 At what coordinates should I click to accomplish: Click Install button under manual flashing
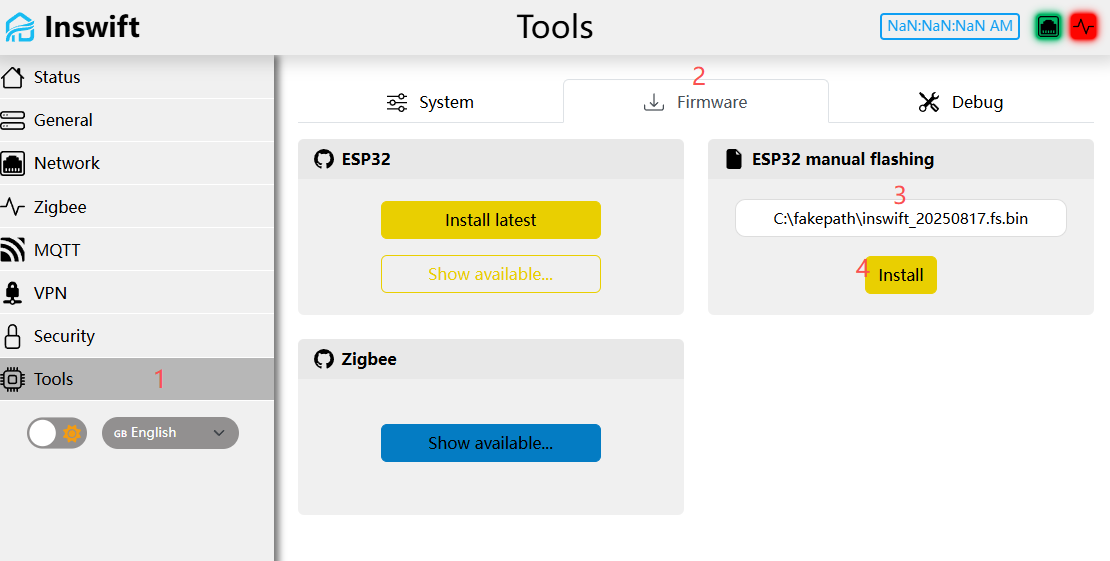click(x=900, y=275)
